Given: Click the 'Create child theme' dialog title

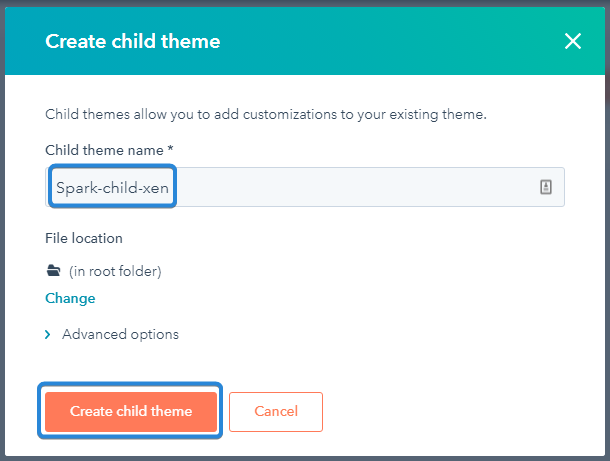Looking at the screenshot, I should 133,41.
